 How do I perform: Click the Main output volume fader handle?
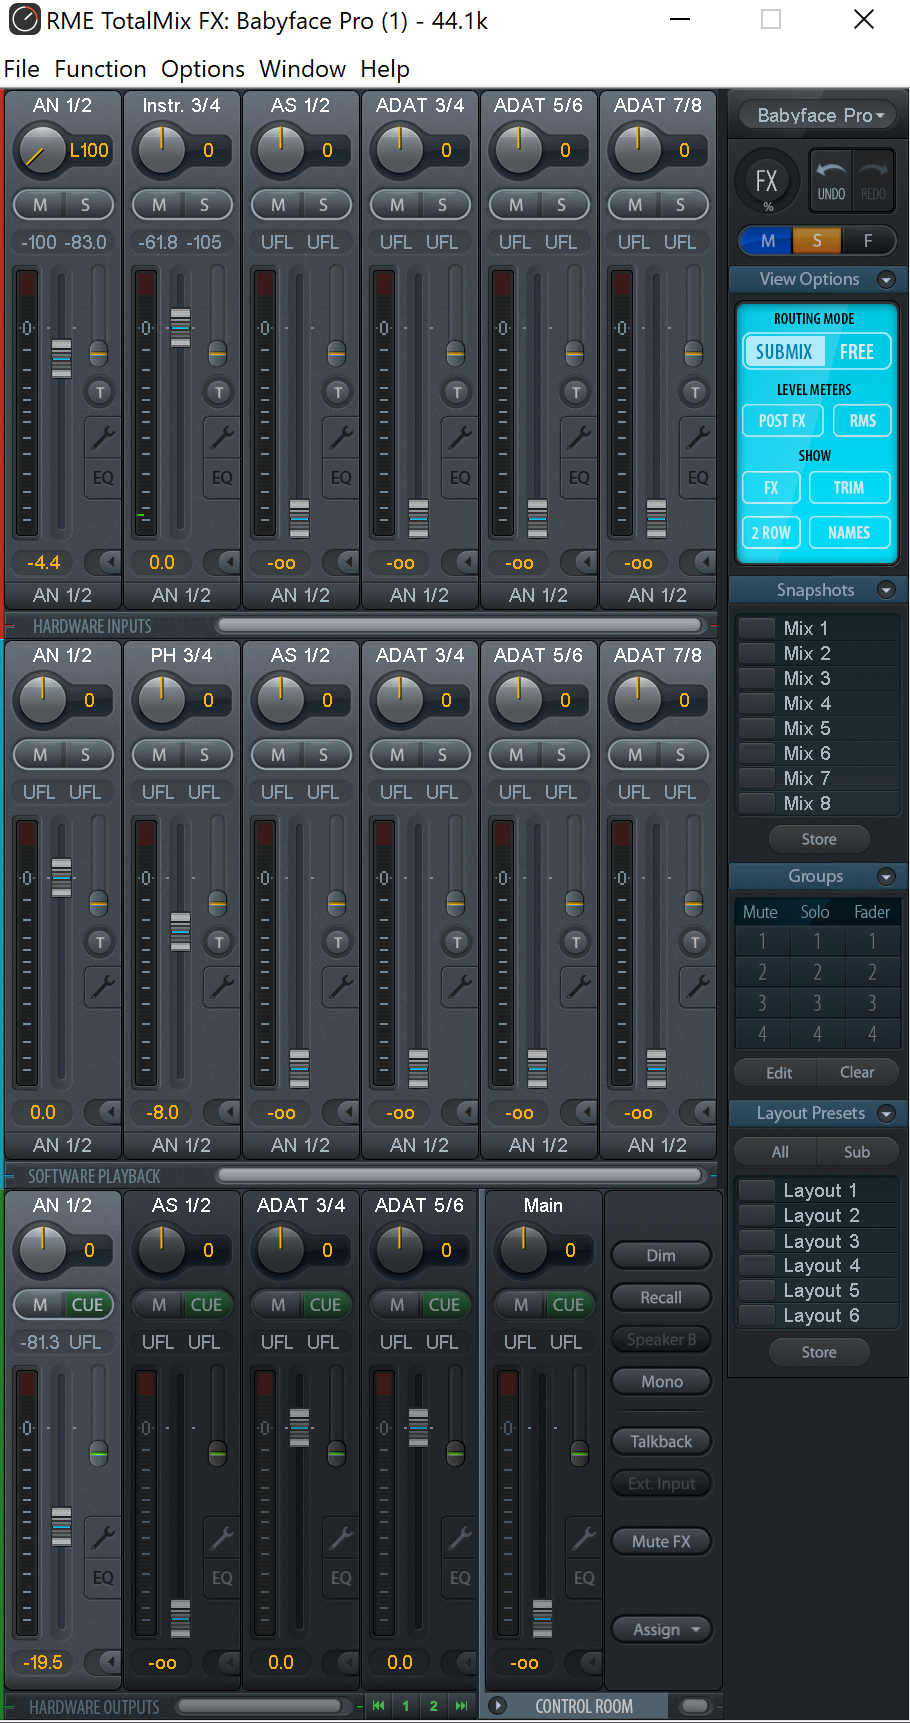[x=542, y=1618]
